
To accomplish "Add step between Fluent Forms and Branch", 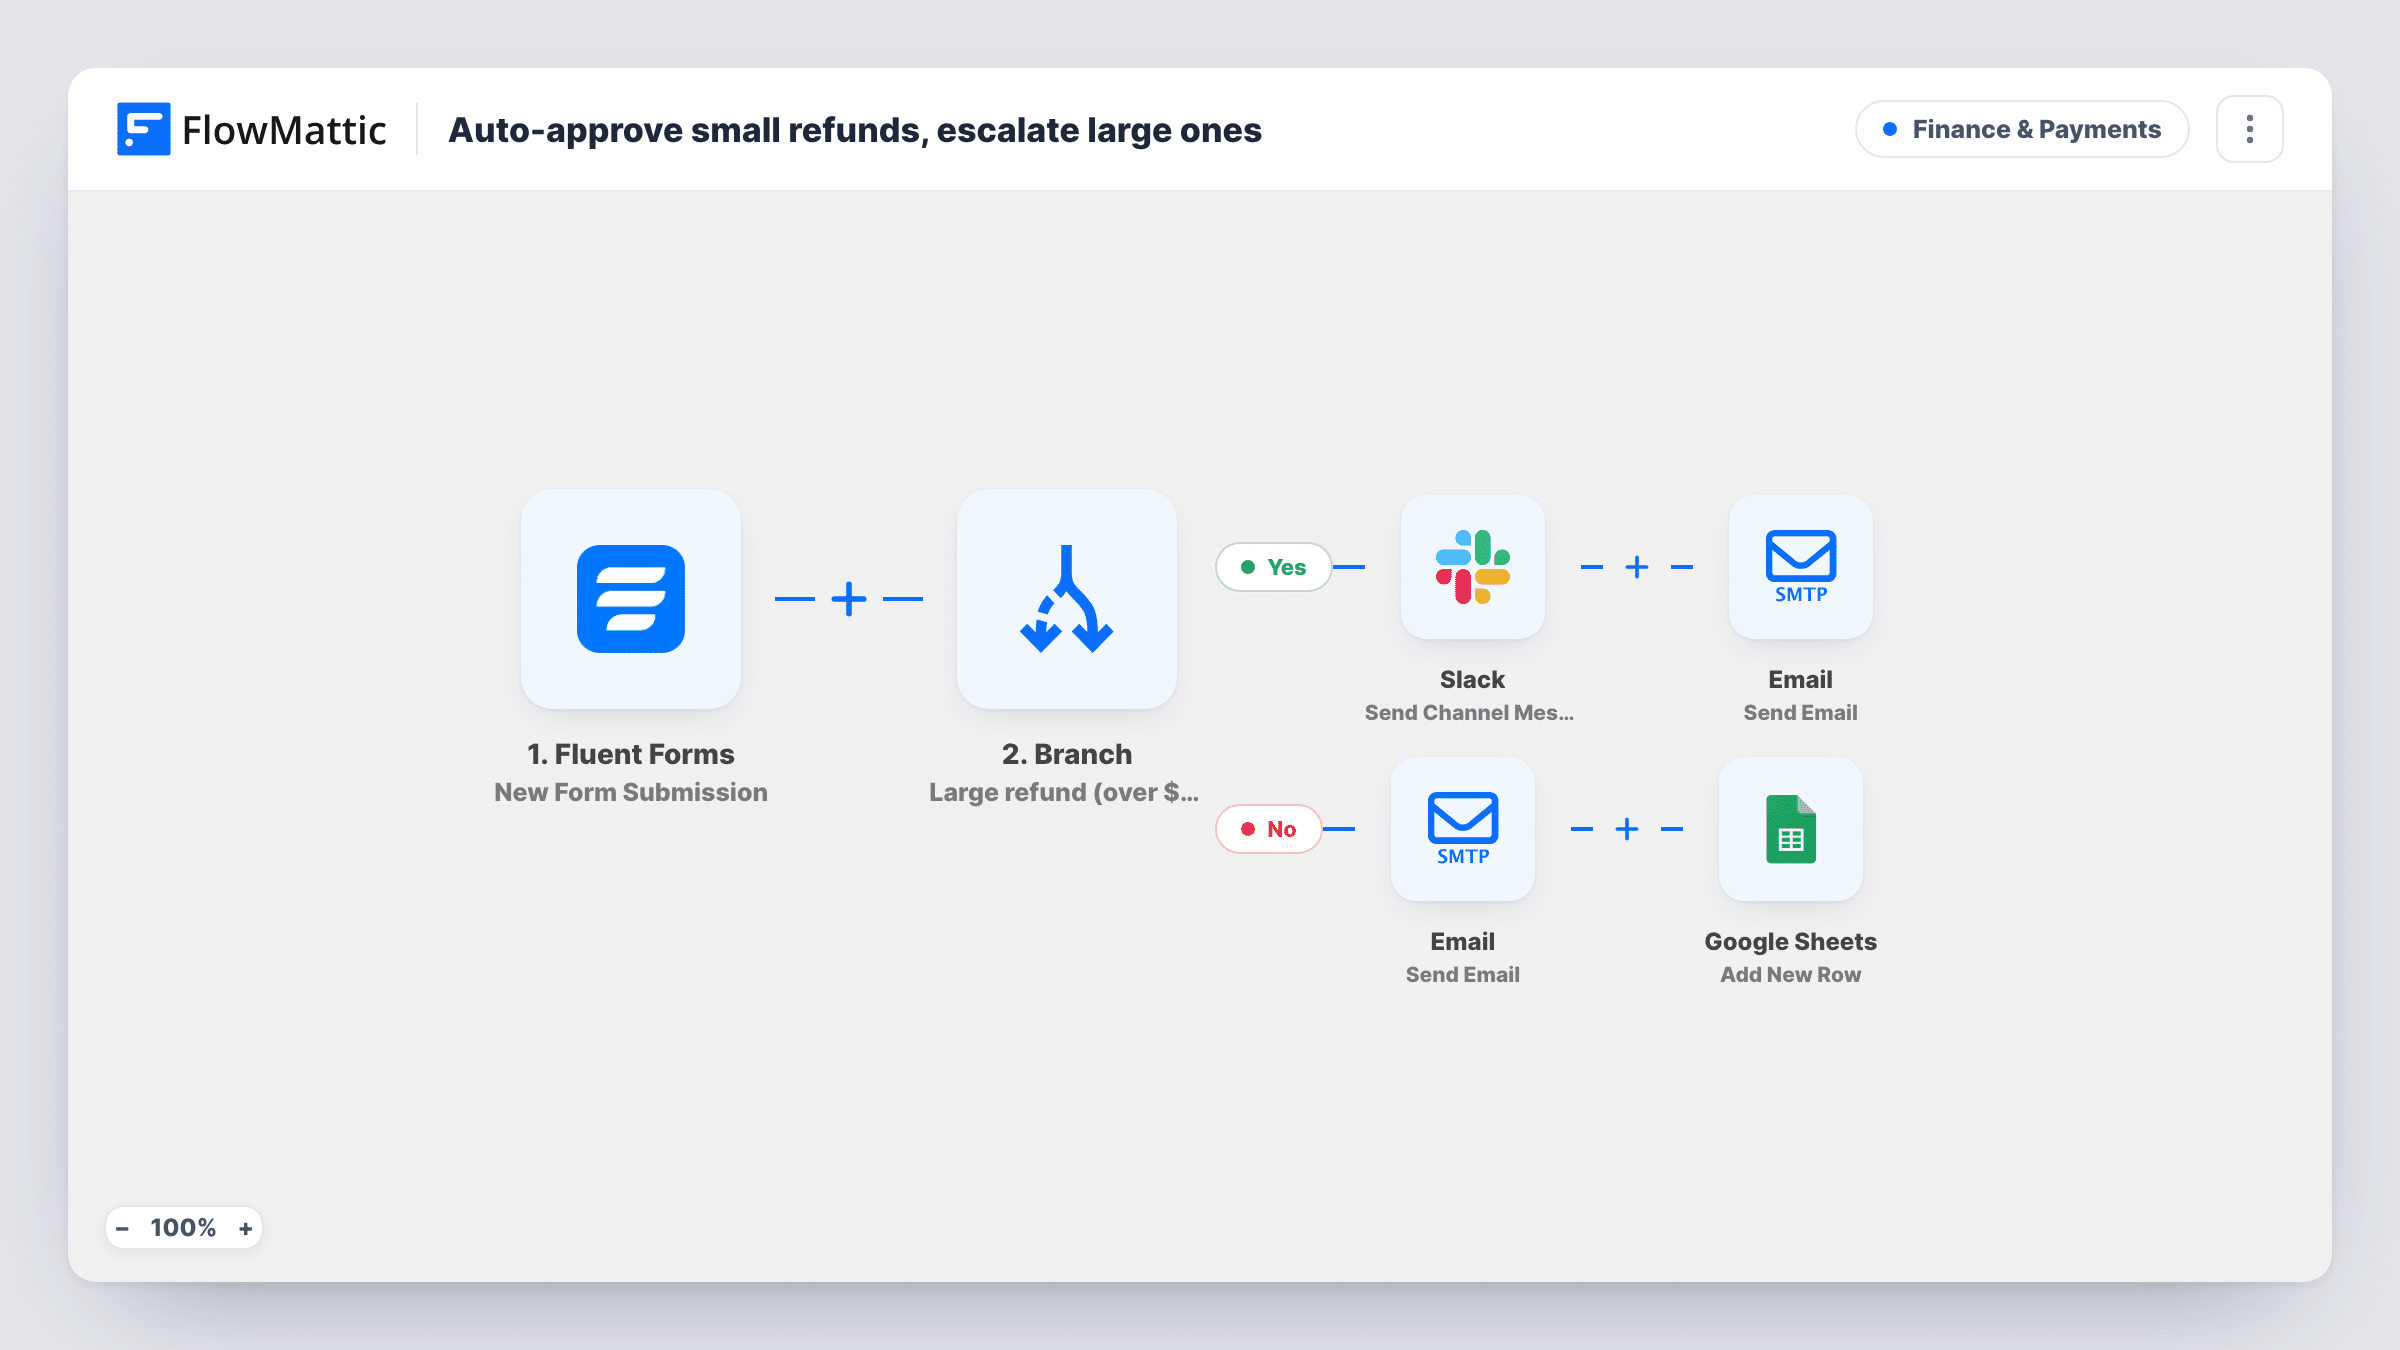I will (849, 599).
